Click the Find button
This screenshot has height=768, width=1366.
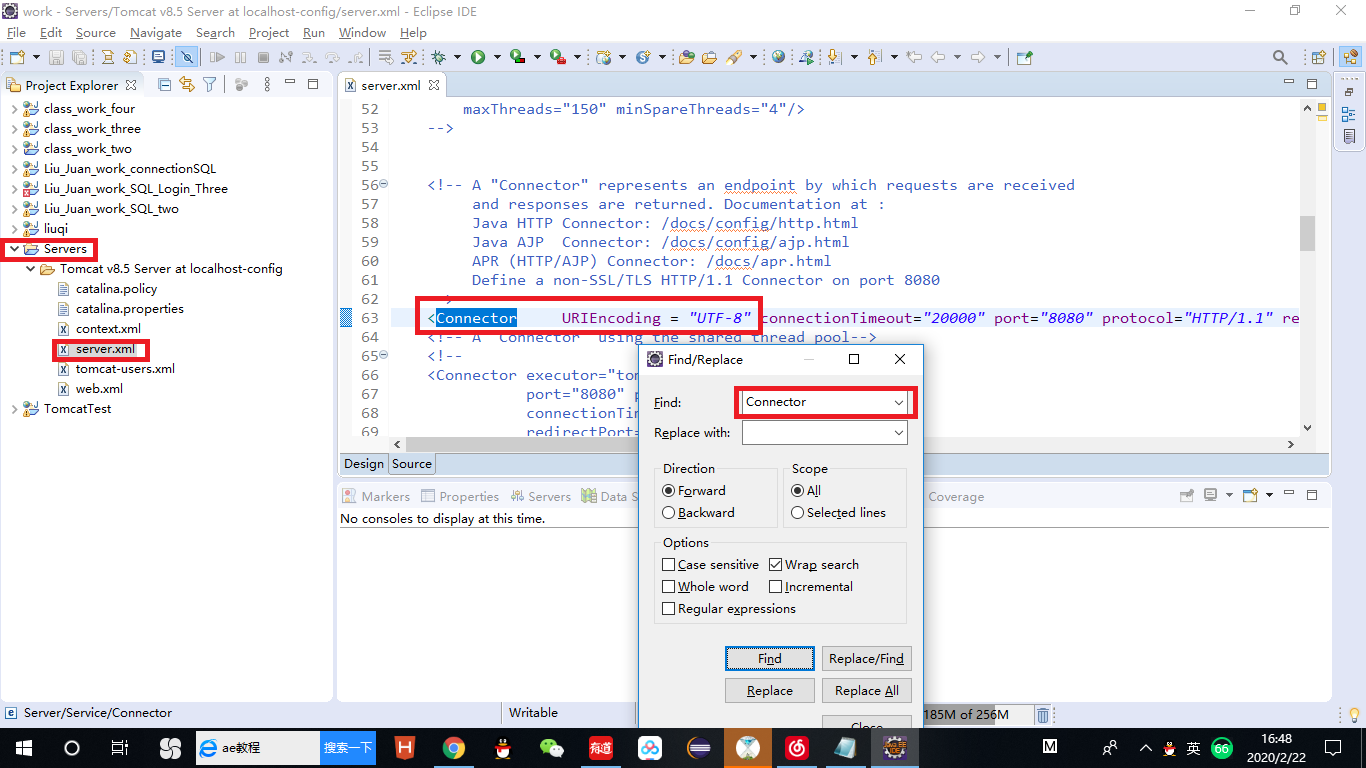tap(770, 659)
